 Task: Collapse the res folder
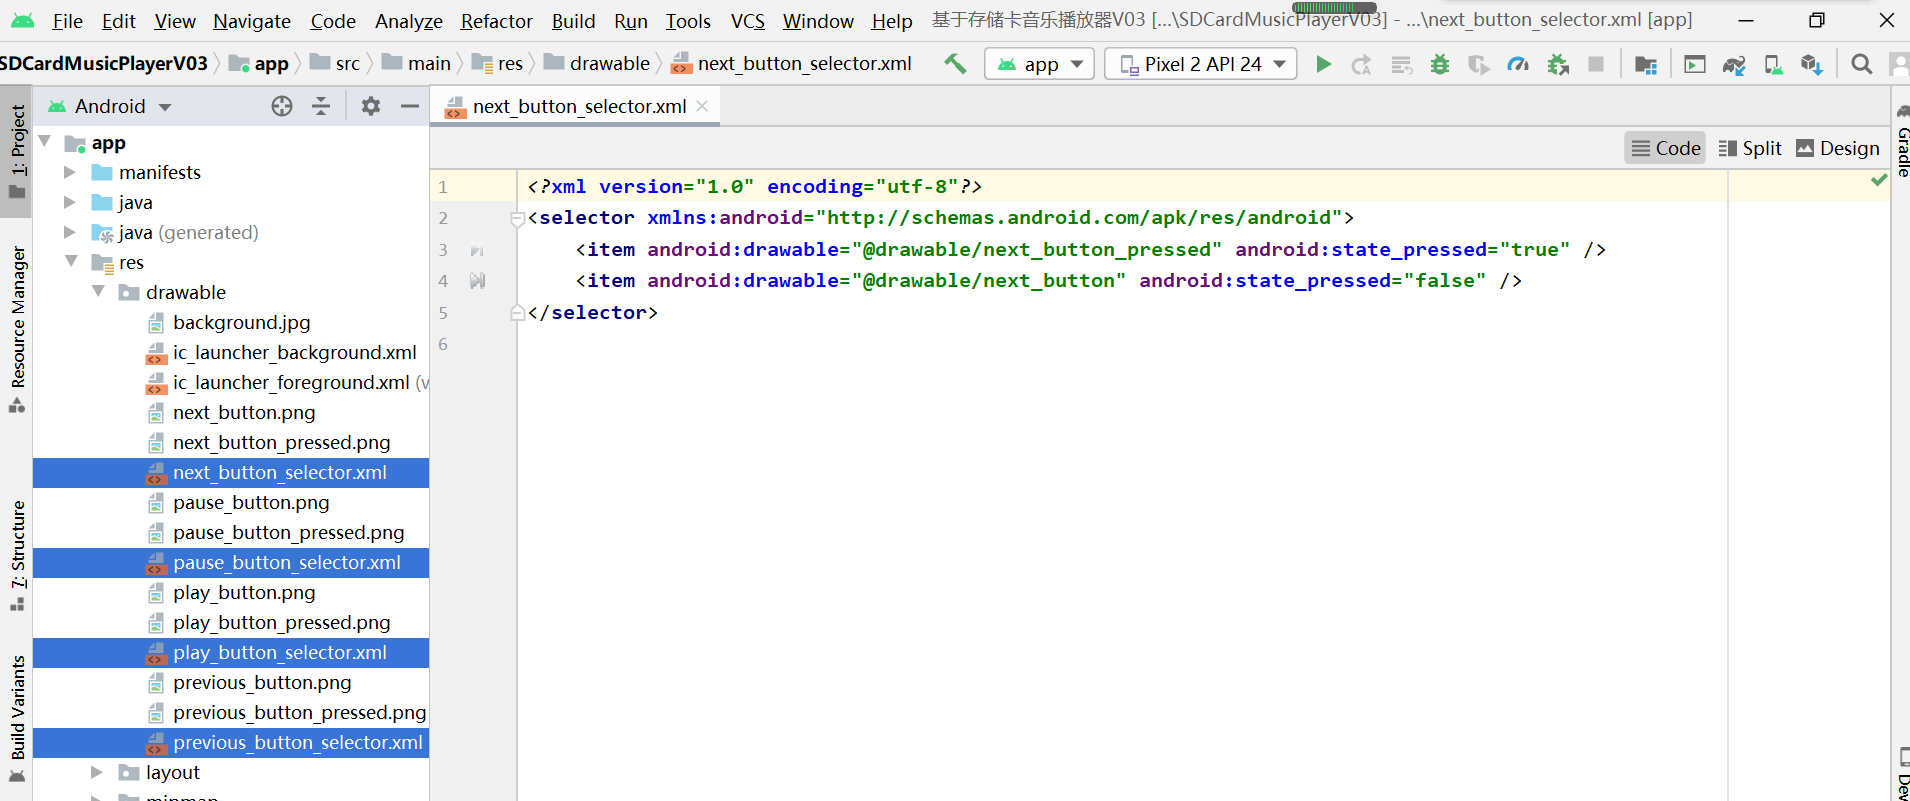(x=71, y=261)
